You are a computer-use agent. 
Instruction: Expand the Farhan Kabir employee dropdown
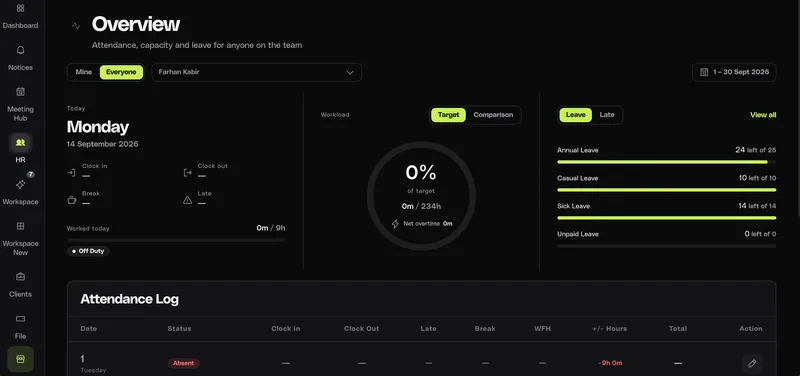click(257, 72)
